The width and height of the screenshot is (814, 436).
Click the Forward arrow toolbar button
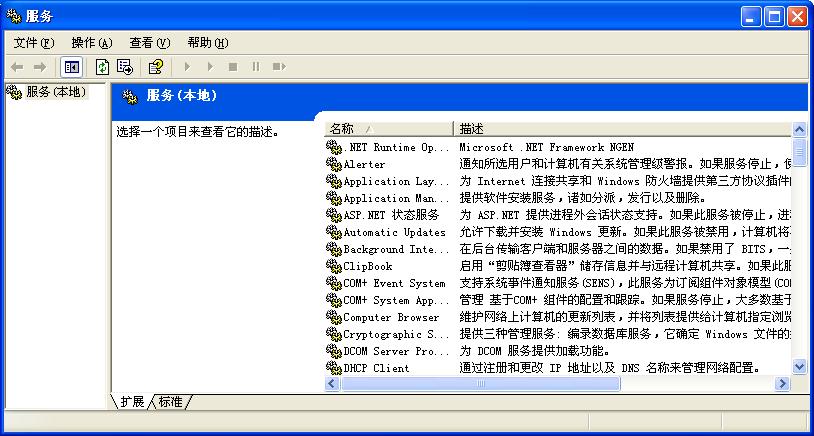click(39, 67)
